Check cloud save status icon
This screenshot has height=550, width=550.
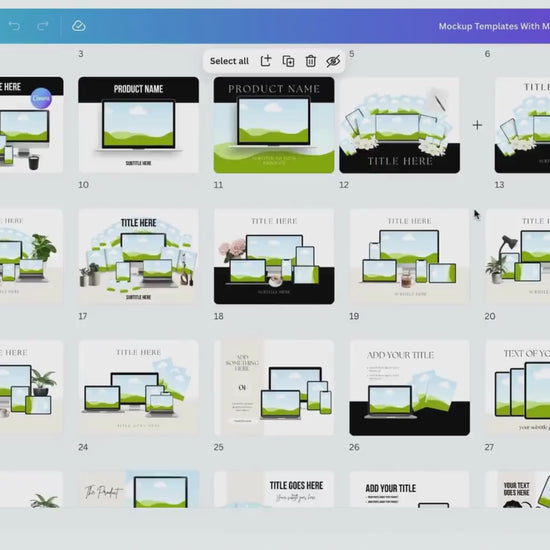tap(79, 26)
